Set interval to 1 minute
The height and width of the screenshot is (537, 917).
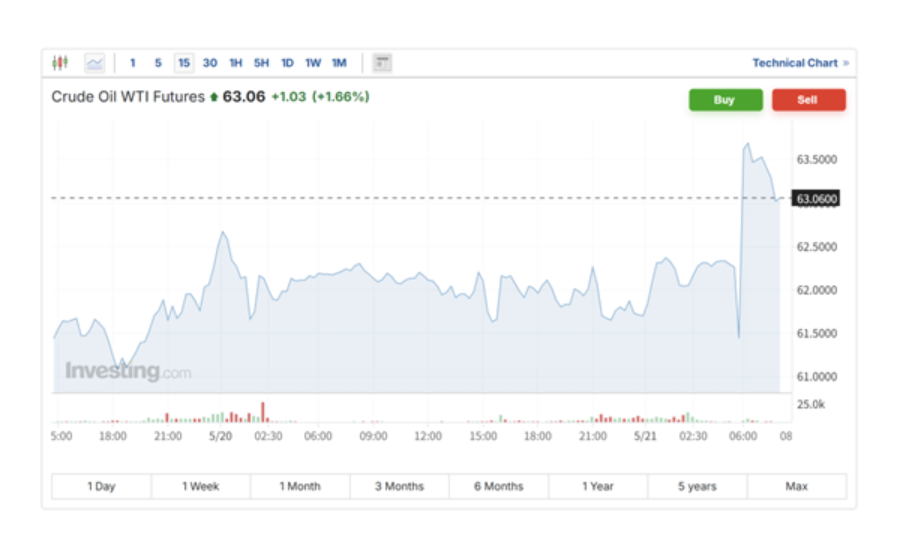pos(133,63)
